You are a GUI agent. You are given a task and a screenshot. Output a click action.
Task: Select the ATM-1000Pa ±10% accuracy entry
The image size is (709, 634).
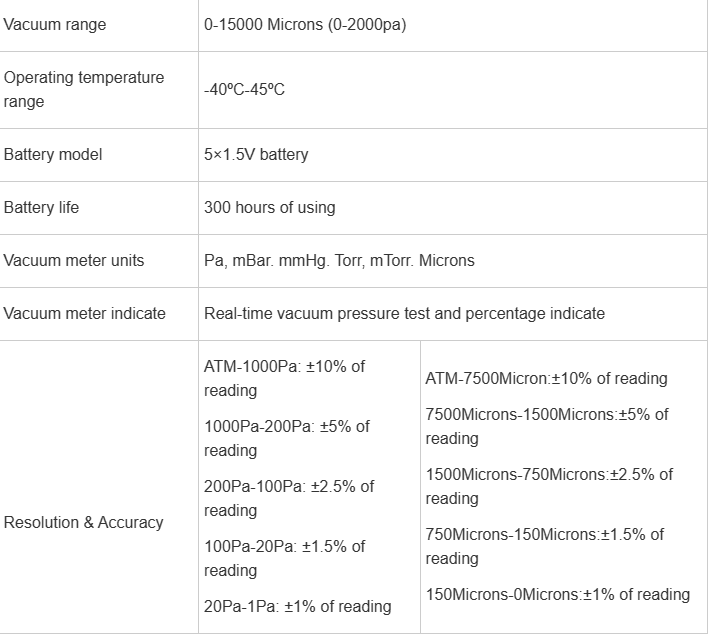pyautogui.click(x=284, y=378)
